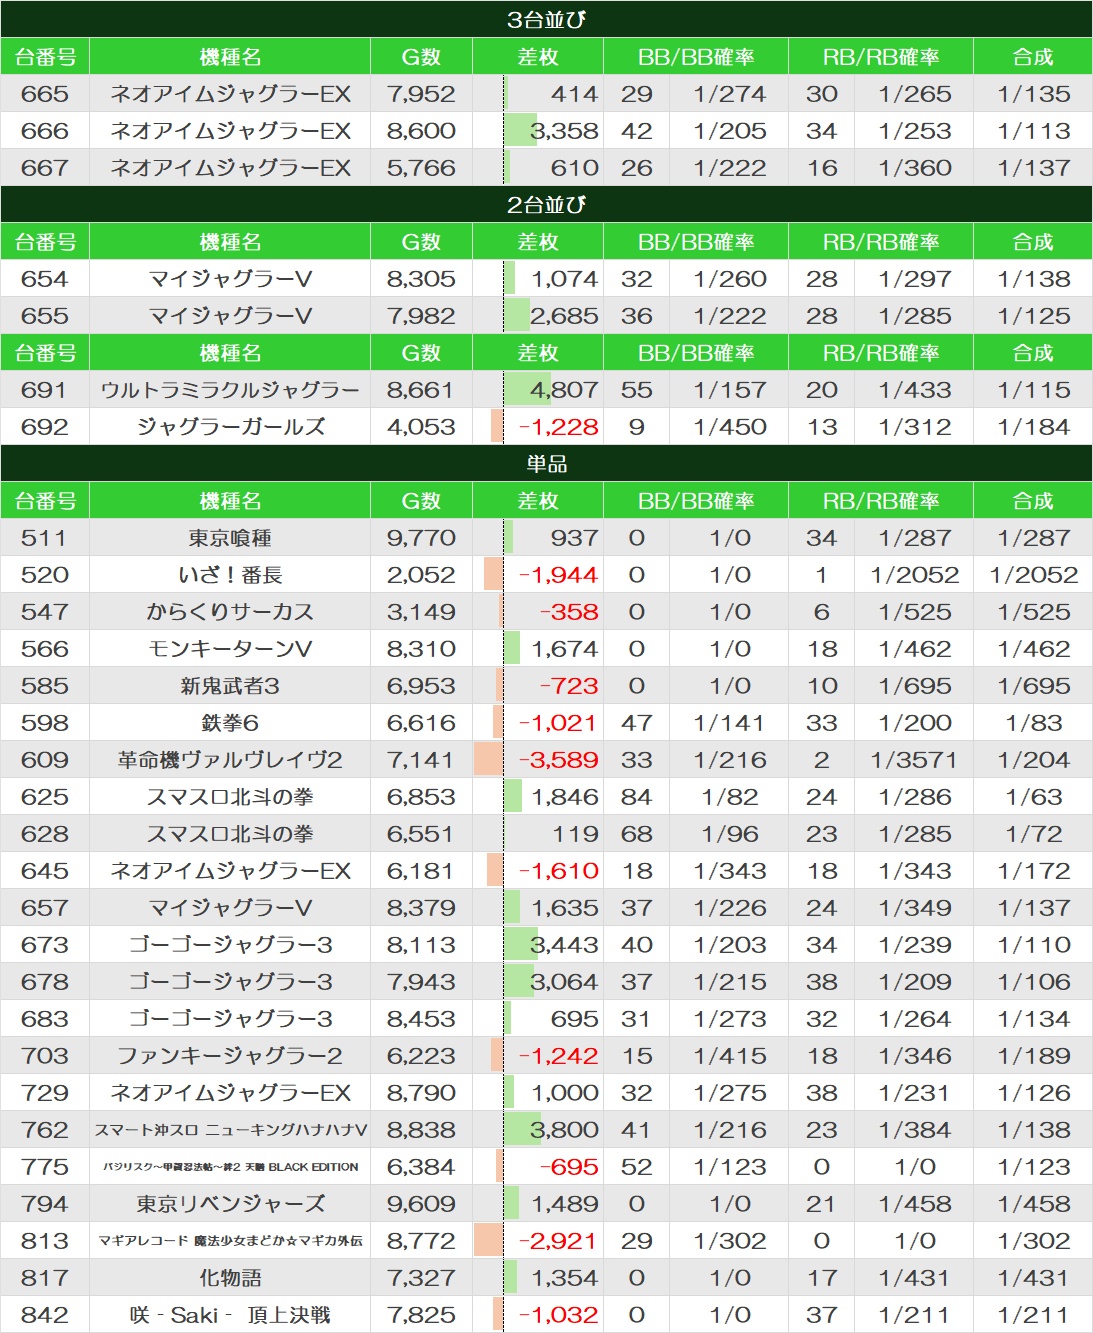Click ウルトラミラクルジャグラー machine name
The height and width of the screenshot is (1333, 1093).
[230, 390]
